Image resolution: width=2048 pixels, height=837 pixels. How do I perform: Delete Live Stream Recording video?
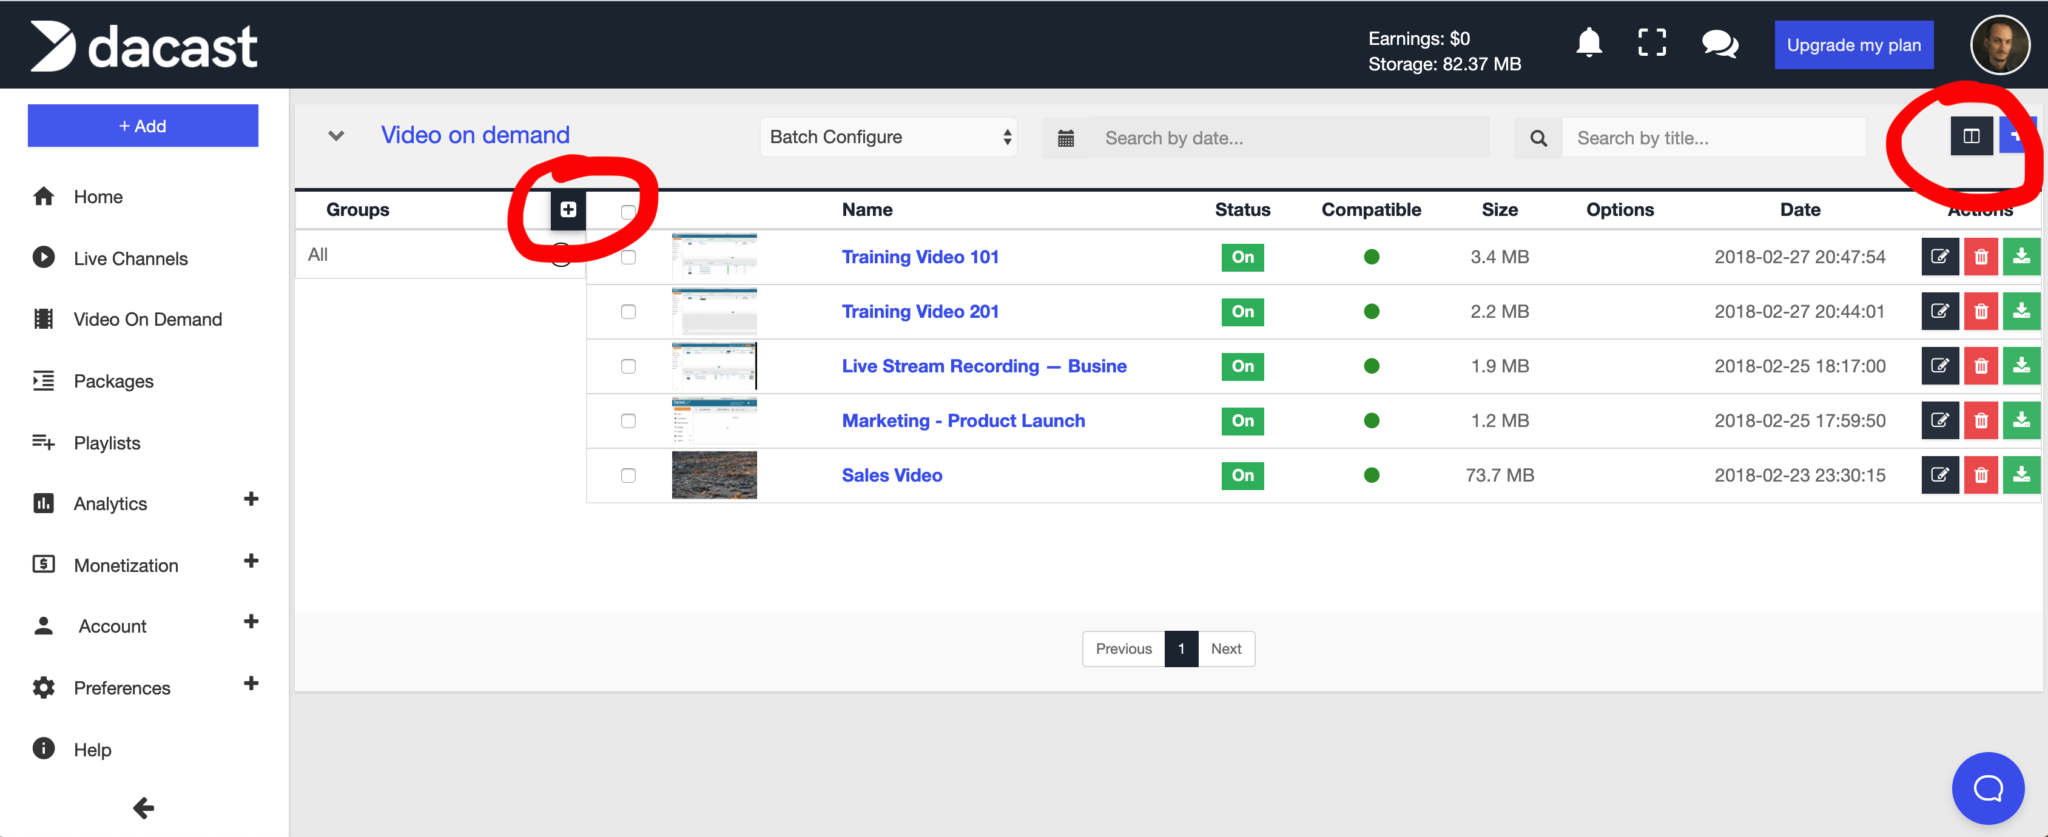coord(1981,366)
